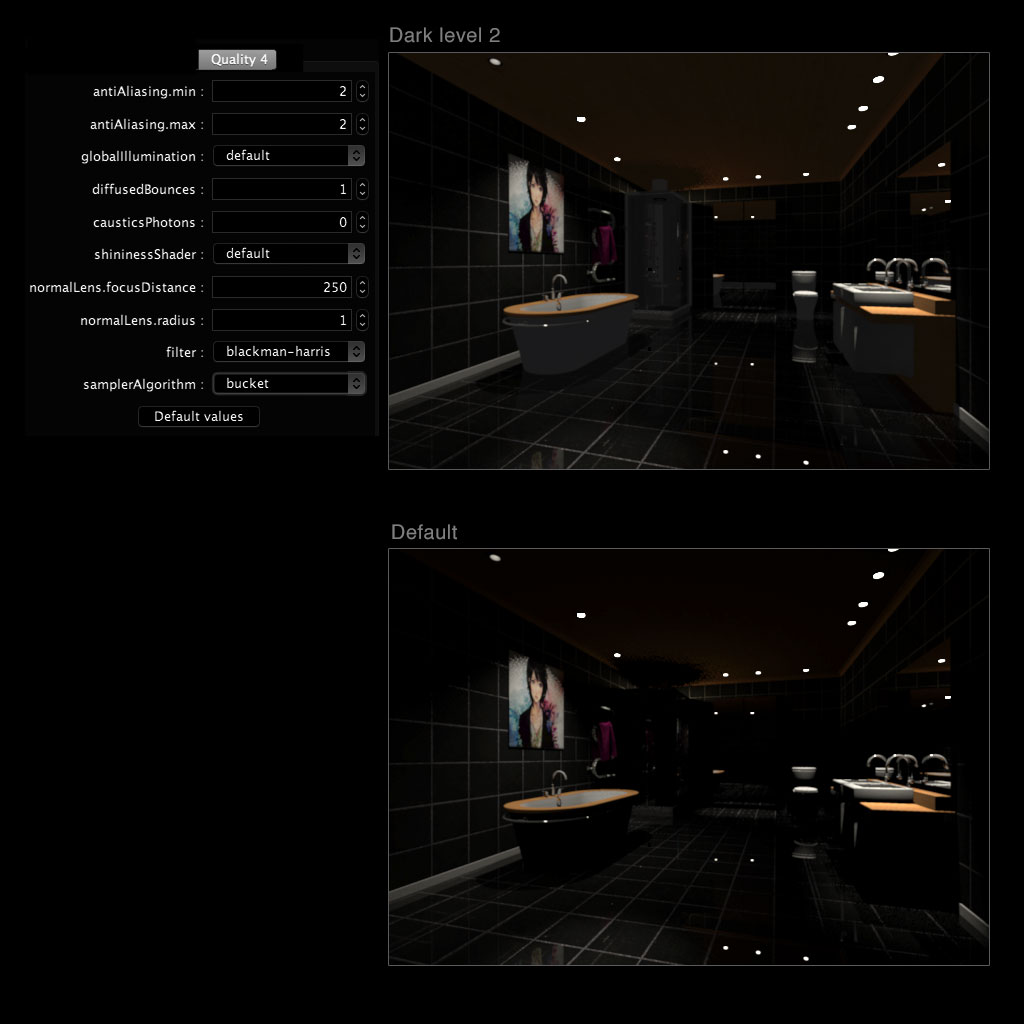
Task: Click the shininessShader label
Action: 149,255
